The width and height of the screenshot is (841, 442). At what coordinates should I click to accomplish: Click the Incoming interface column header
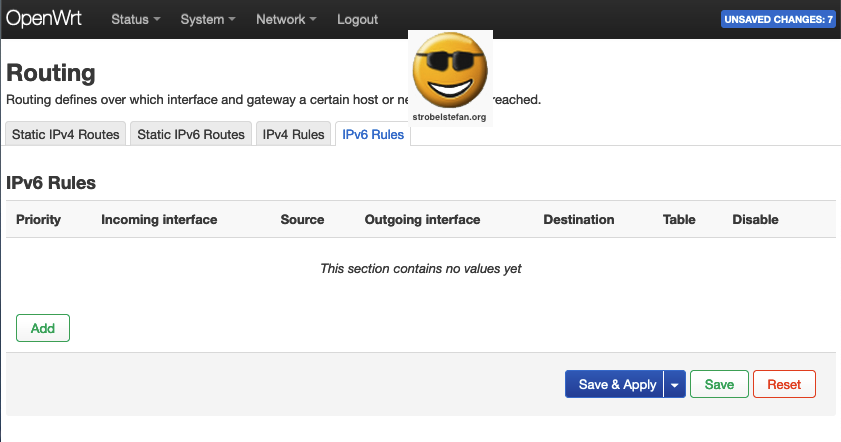pos(159,219)
